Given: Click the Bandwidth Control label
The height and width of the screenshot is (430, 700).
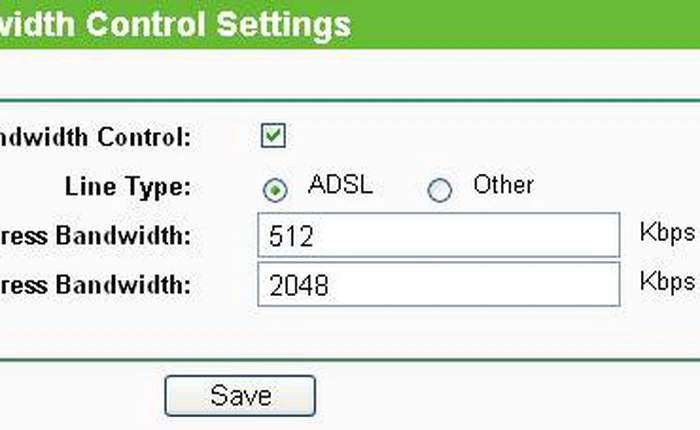Looking at the screenshot, I should coord(95,136).
